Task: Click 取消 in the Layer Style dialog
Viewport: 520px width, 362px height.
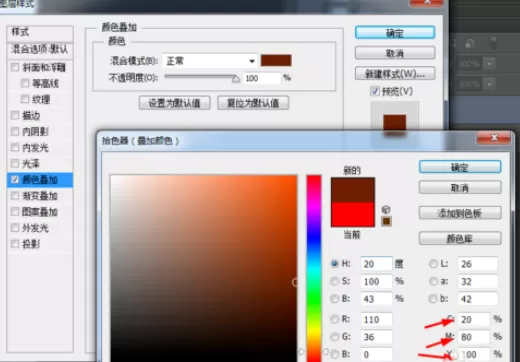Action: pyautogui.click(x=395, y=53)
